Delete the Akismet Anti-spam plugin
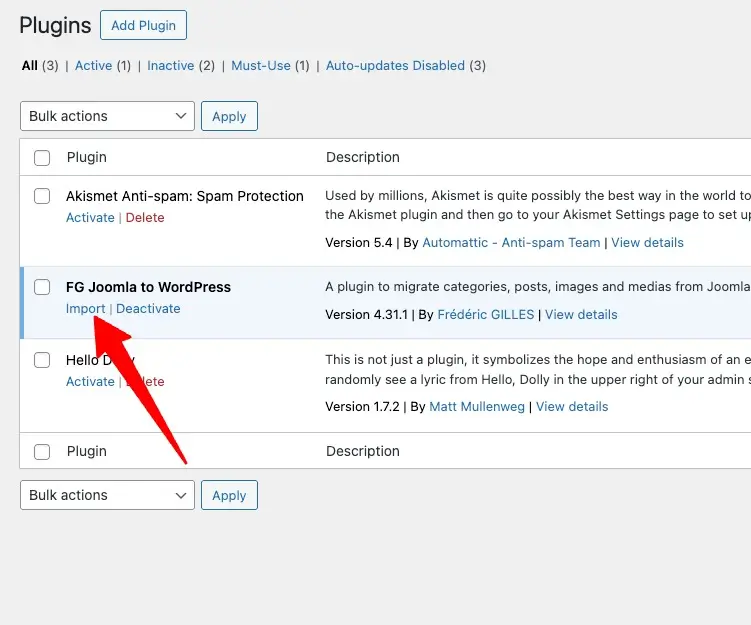751x625 pixels. 145,218
